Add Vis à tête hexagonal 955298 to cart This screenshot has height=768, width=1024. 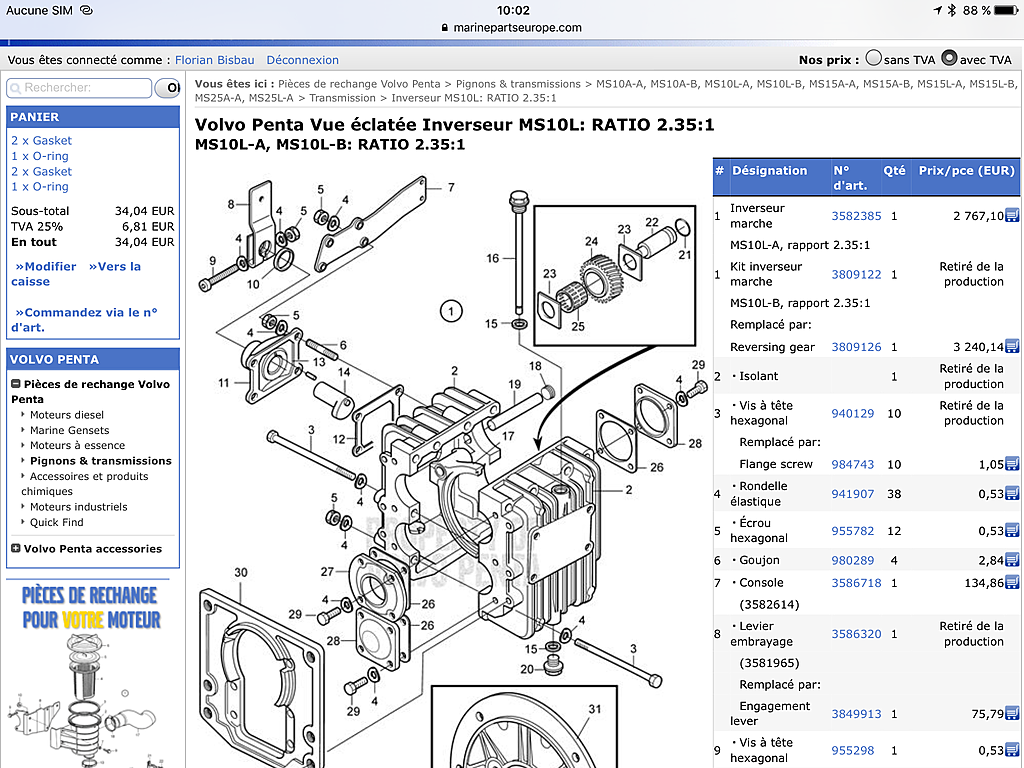tap(1012, 750)
